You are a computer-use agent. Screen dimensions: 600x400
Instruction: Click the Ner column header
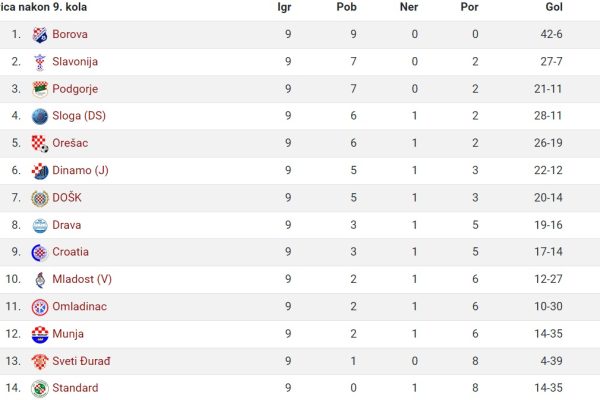409,7
